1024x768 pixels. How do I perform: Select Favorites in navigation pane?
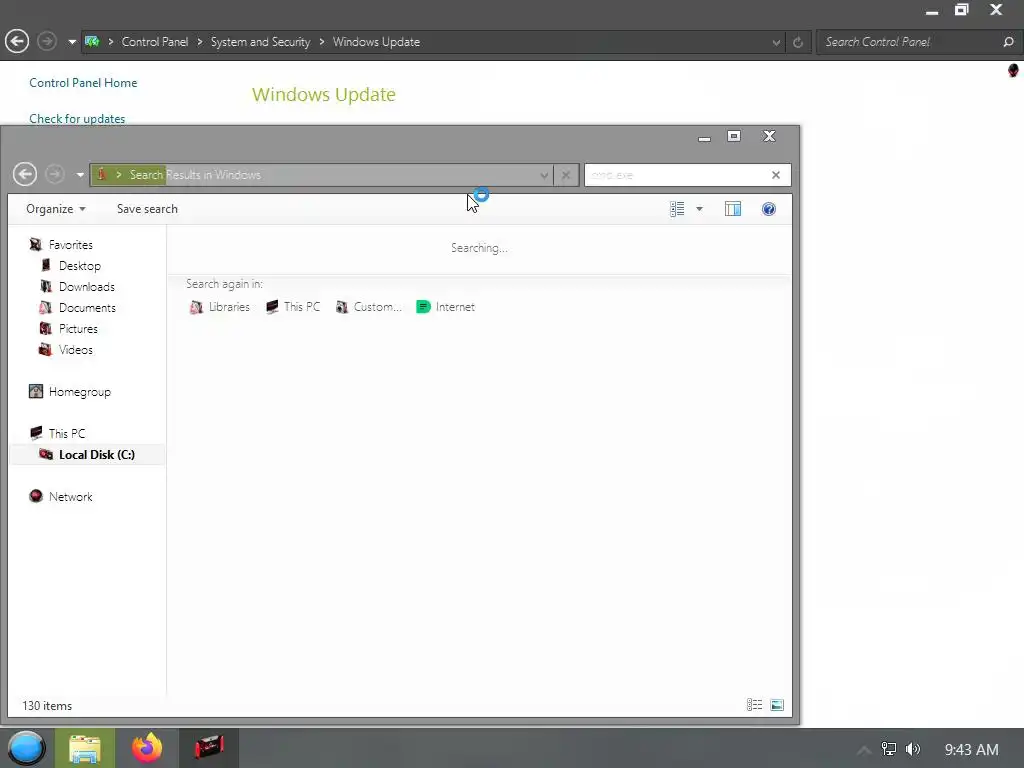(x=71, y=245)
